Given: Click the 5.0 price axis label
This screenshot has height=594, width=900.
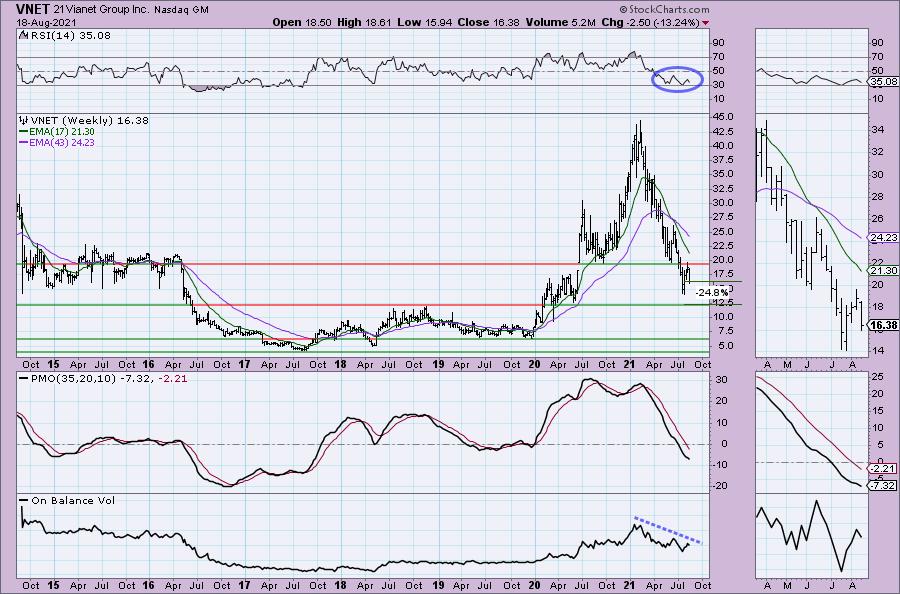Looking at the screenshot, I should point(725,345).
